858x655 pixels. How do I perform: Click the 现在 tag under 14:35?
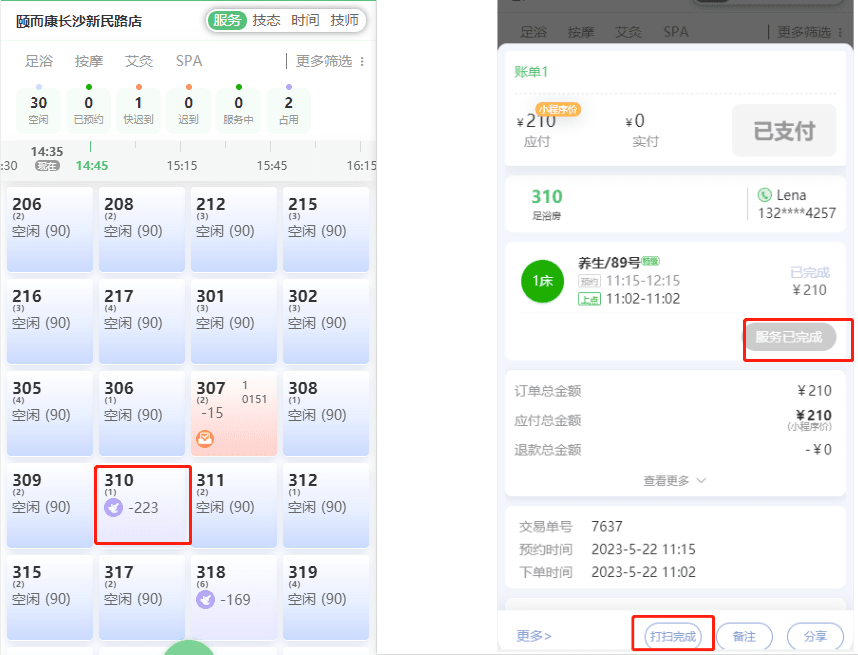[x=47, y=166]
